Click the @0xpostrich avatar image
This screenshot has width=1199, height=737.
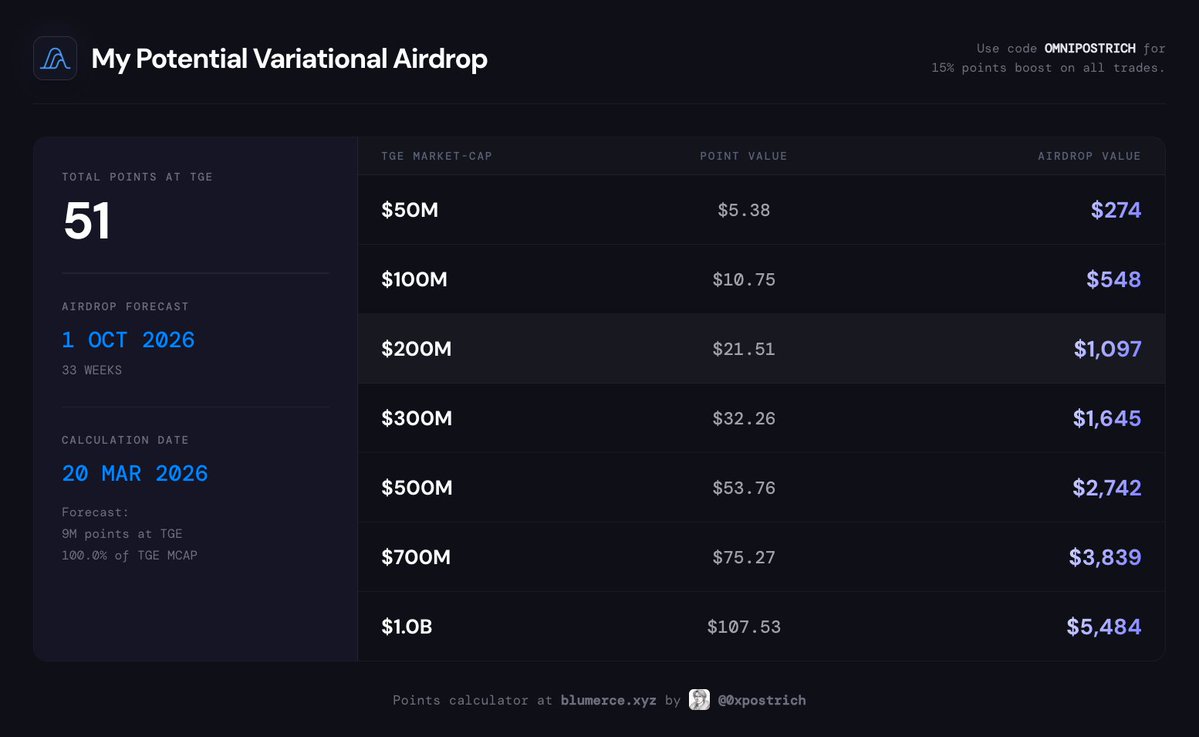(x=699, y=700)
